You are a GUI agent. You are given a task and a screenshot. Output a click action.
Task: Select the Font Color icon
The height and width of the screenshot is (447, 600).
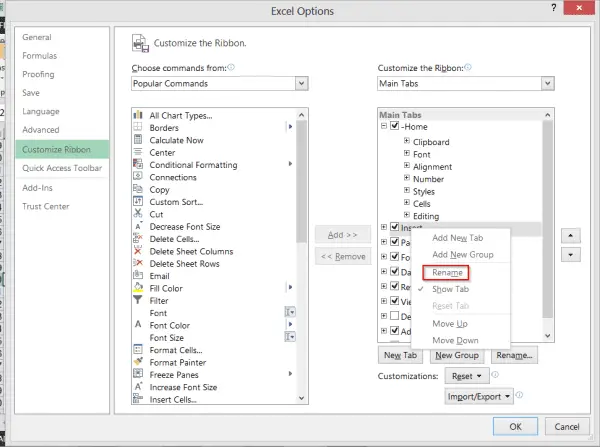click(138, 325)
